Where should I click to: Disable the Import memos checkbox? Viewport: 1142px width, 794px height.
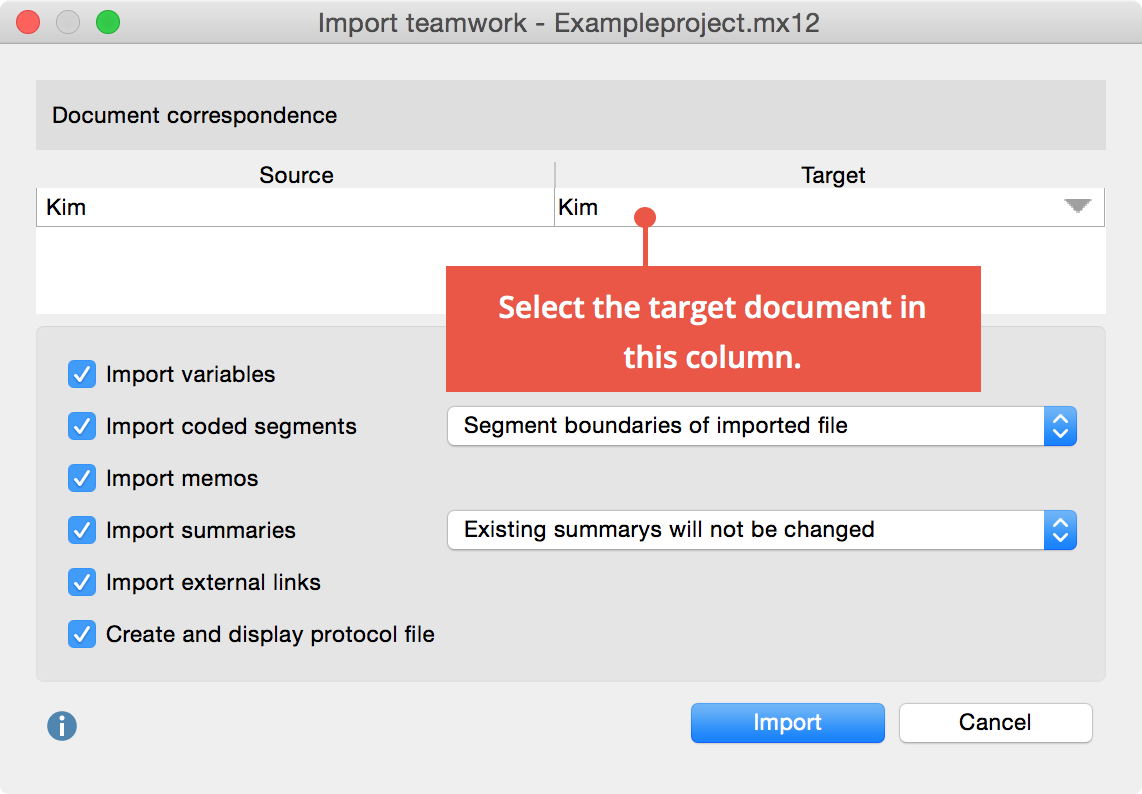82,479
